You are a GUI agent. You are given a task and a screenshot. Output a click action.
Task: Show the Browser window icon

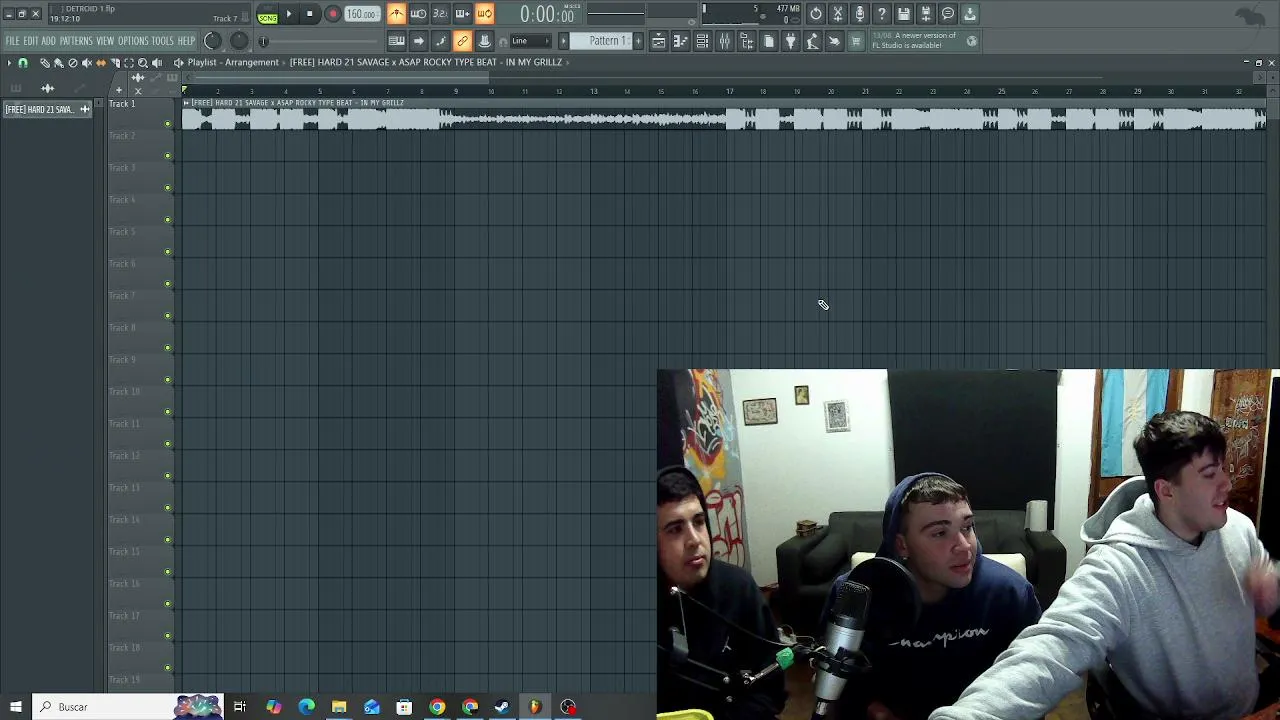pos(747,41)
